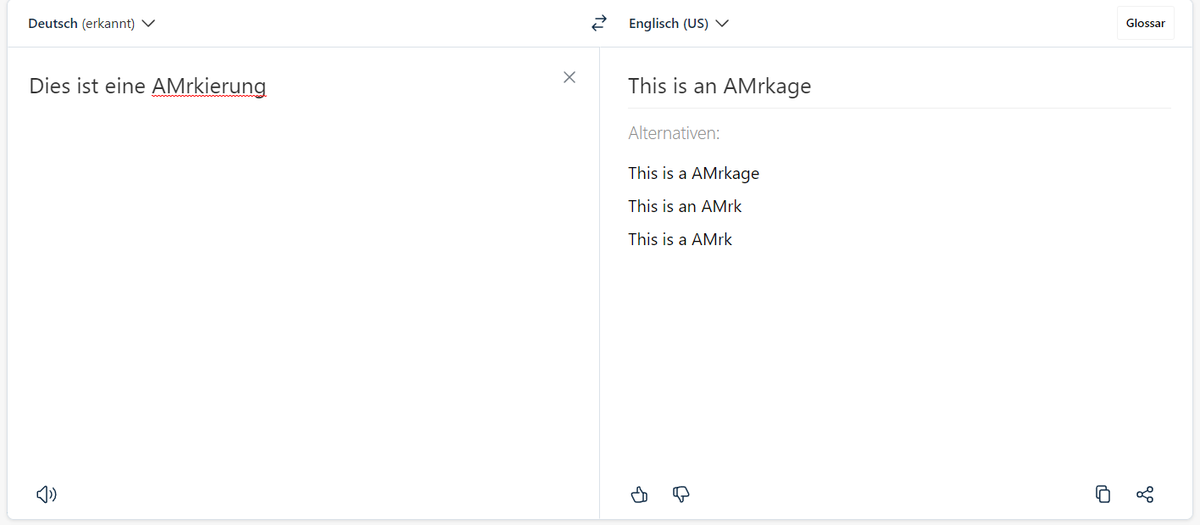Click the Alternativen label
Screen dimensions: 1200x525
674,132
